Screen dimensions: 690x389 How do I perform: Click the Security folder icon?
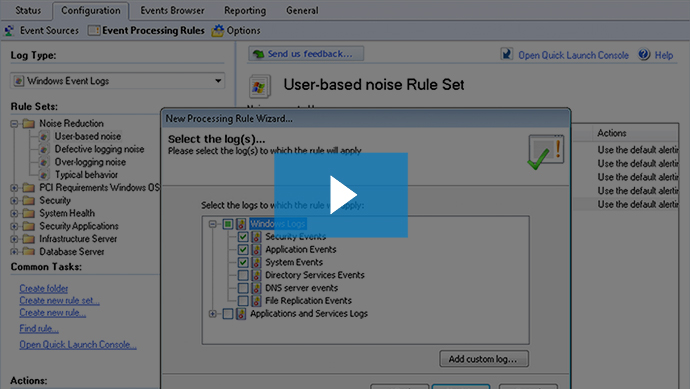(x=29, y=200)
